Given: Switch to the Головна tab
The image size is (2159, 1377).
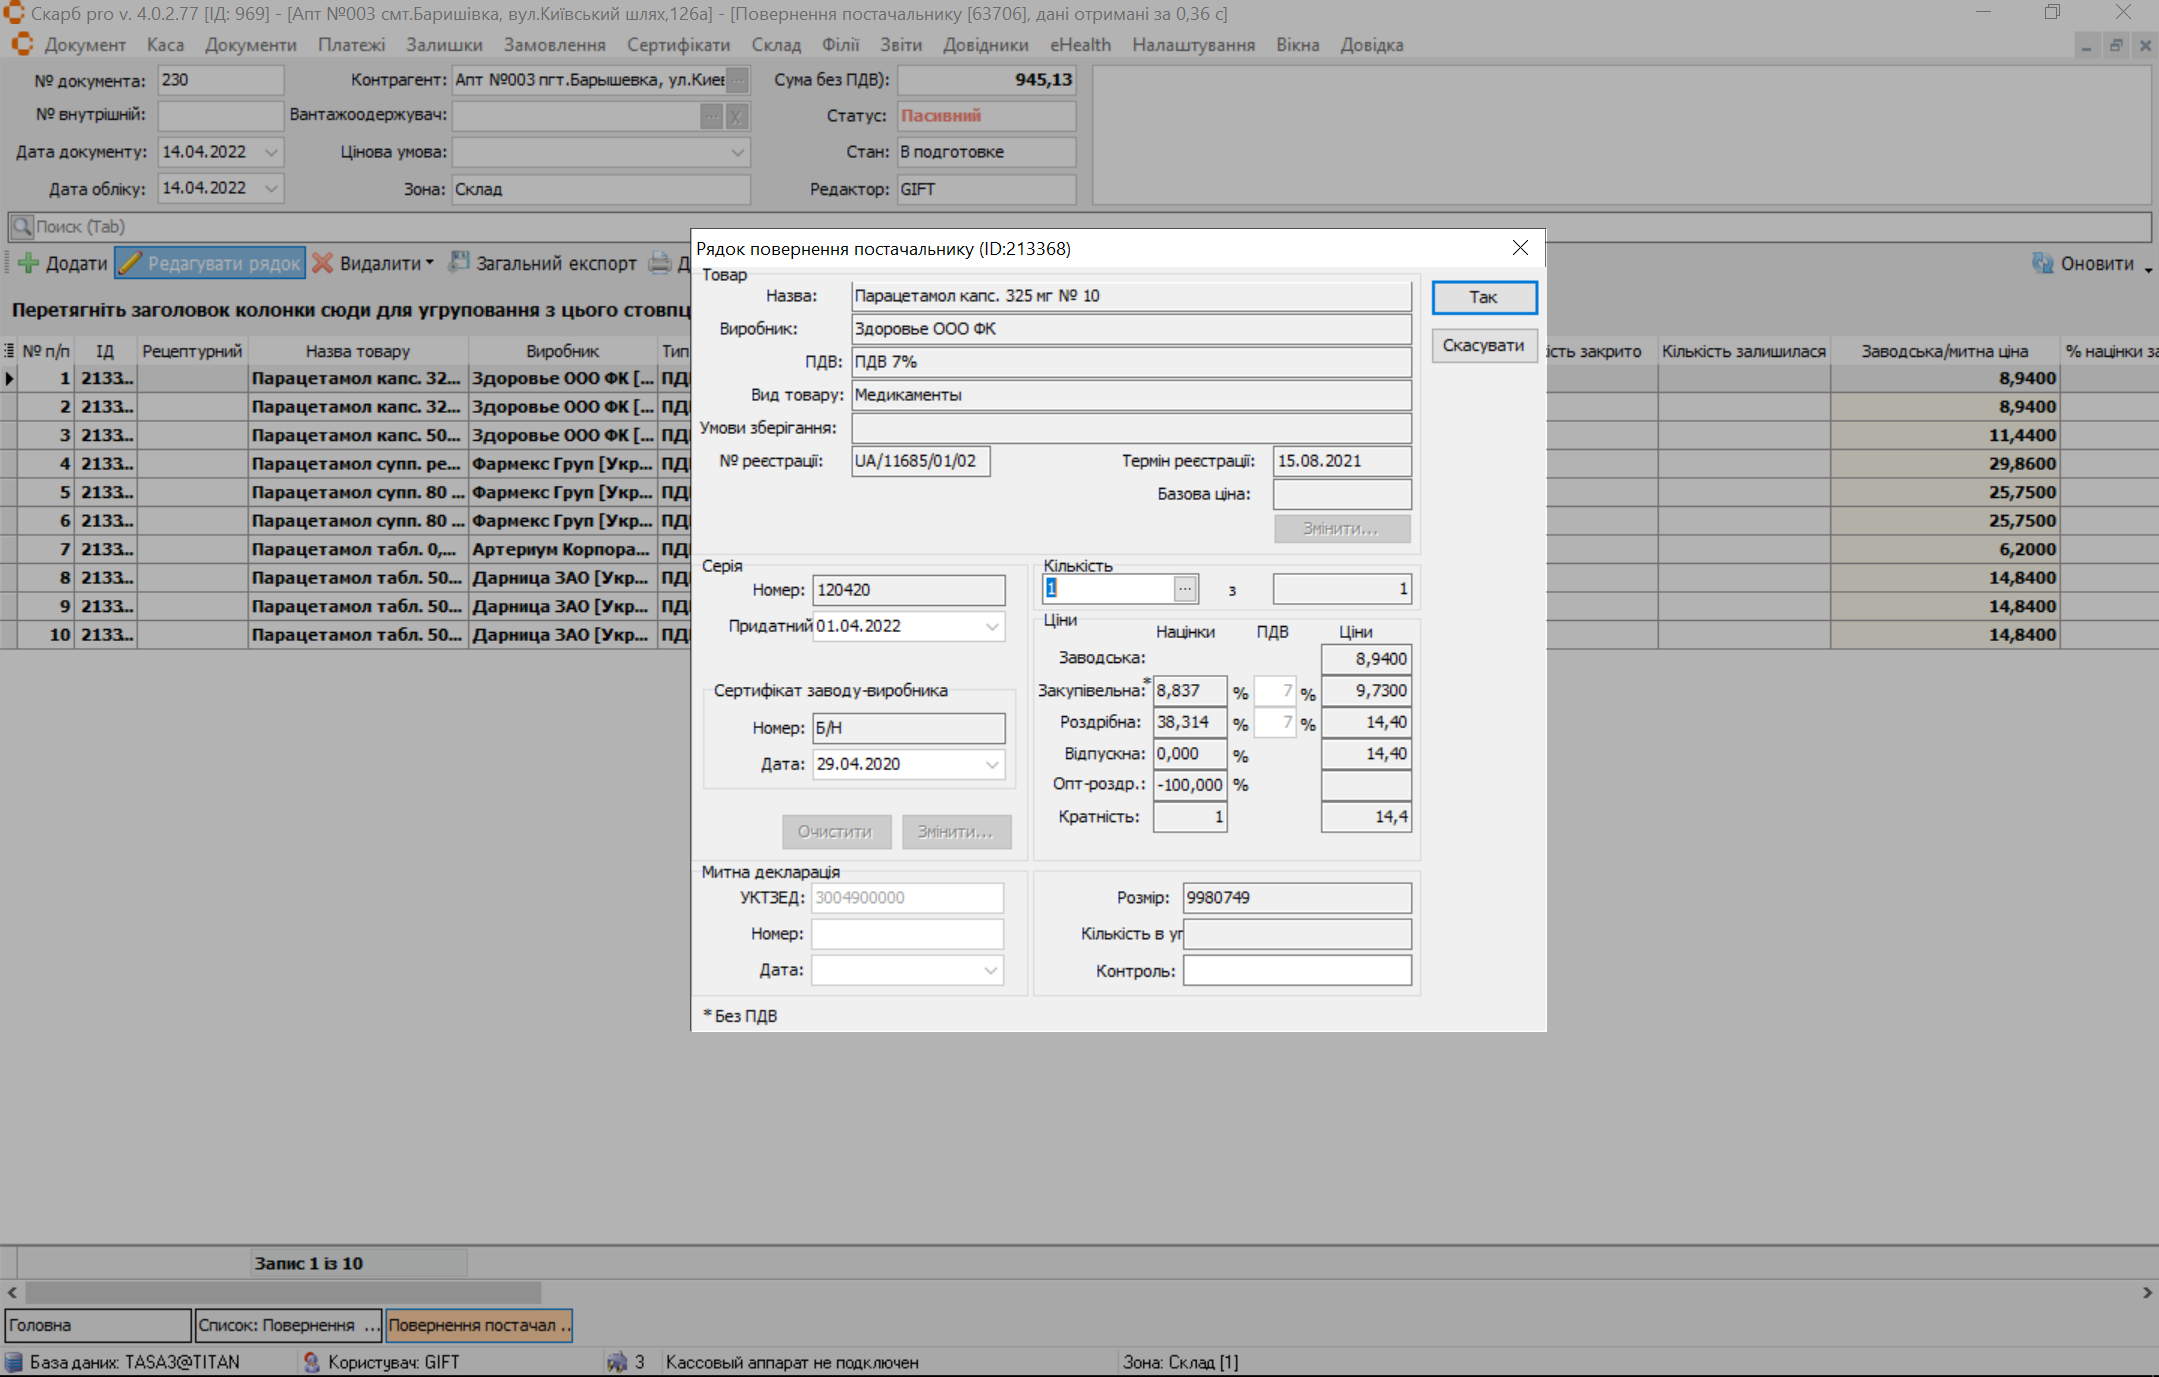Looking at the screenshot, I should pyautogui.click(x=97, y=1325).
